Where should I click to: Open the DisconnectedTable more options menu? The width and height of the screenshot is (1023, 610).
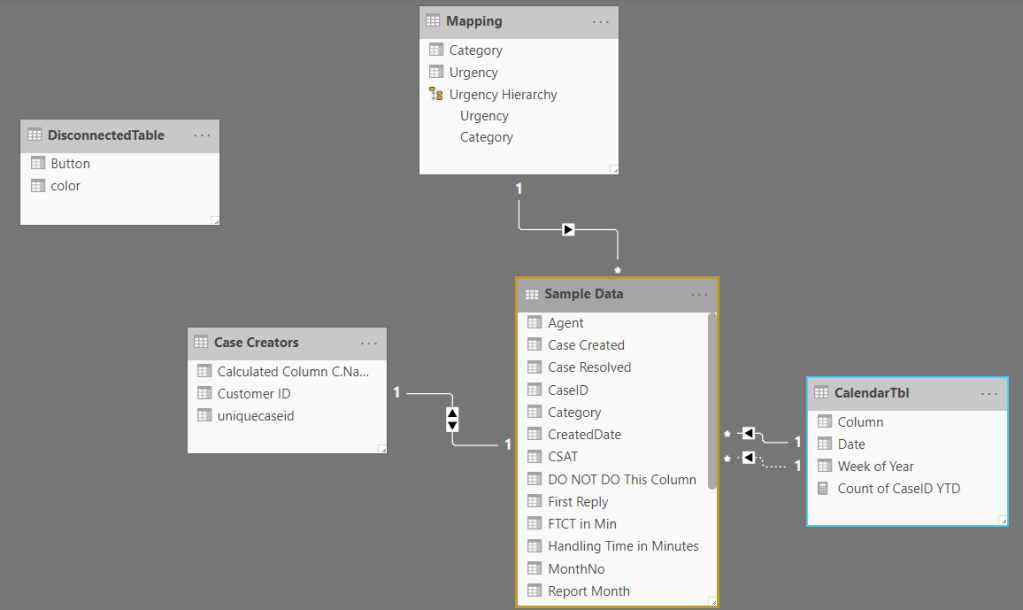point(202,135)
